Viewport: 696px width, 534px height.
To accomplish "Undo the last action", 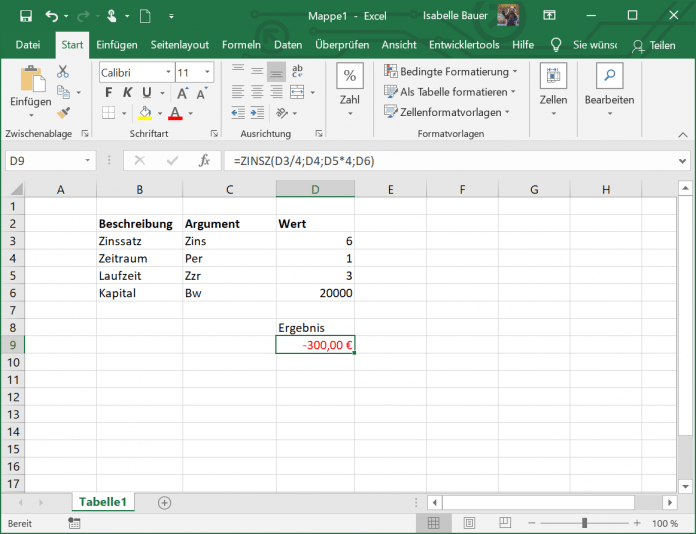I will coord(51,16).
